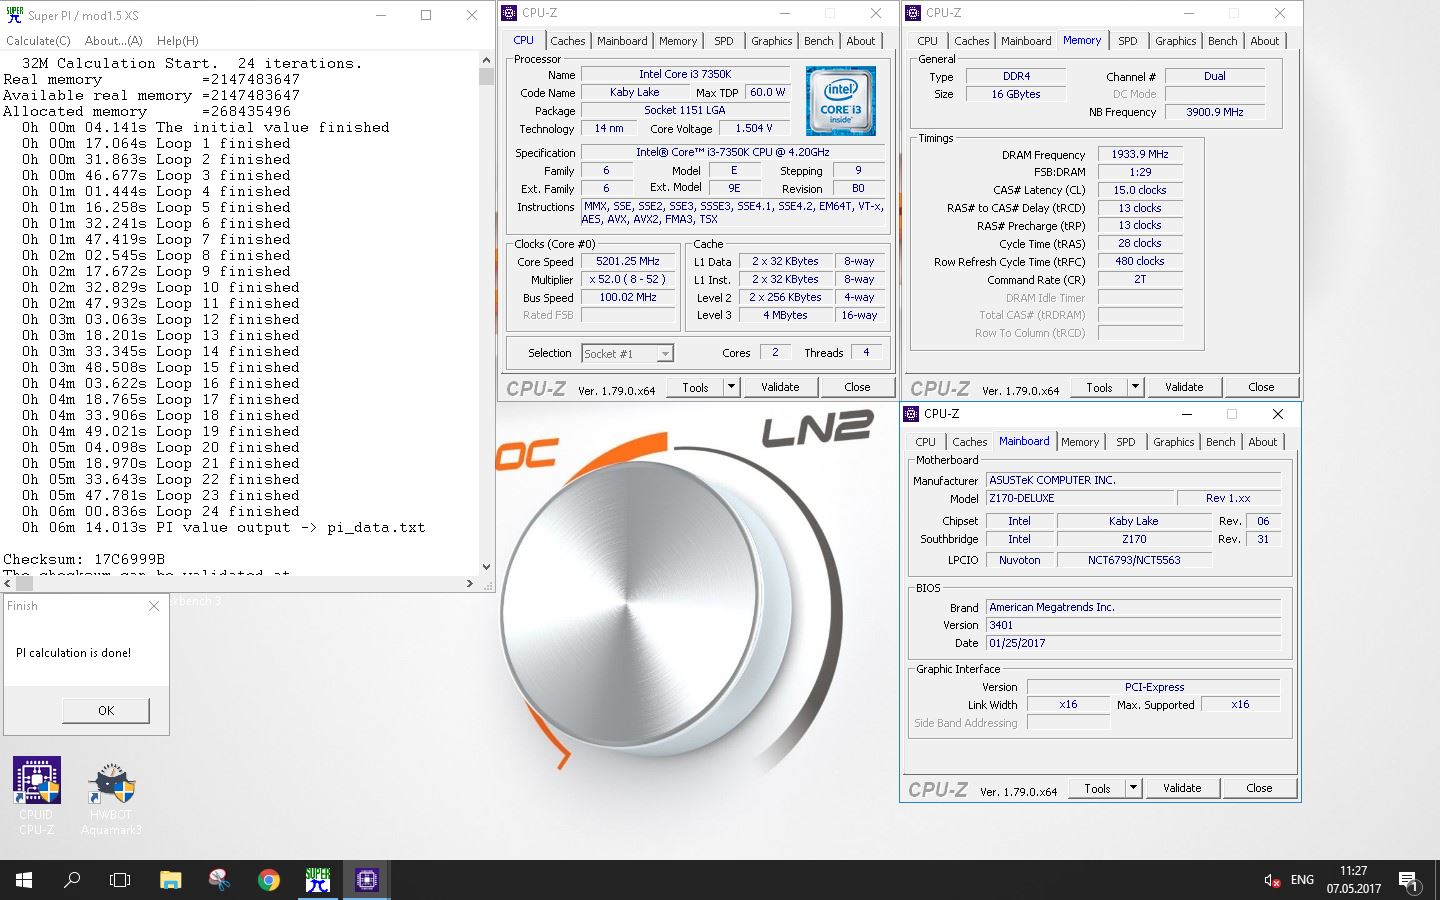Select the About tab in the Memory window
This screenshot has height=900, width=1440.
click(1264, 41)
